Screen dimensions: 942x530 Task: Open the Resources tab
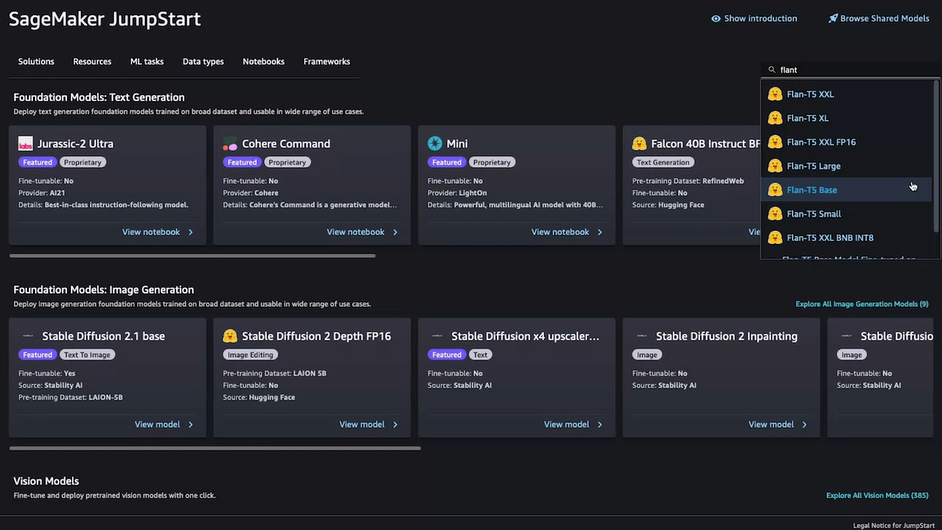[92, 61]
